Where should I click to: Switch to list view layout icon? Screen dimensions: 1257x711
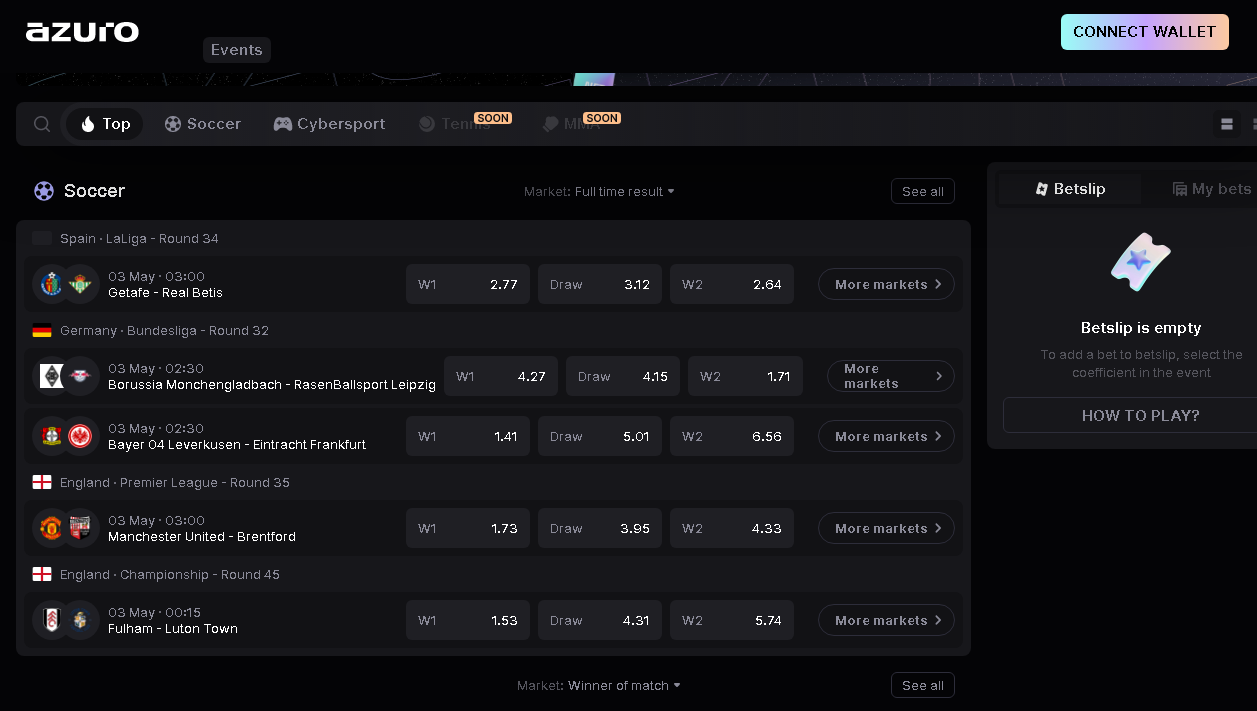[x=1227, y=124]
